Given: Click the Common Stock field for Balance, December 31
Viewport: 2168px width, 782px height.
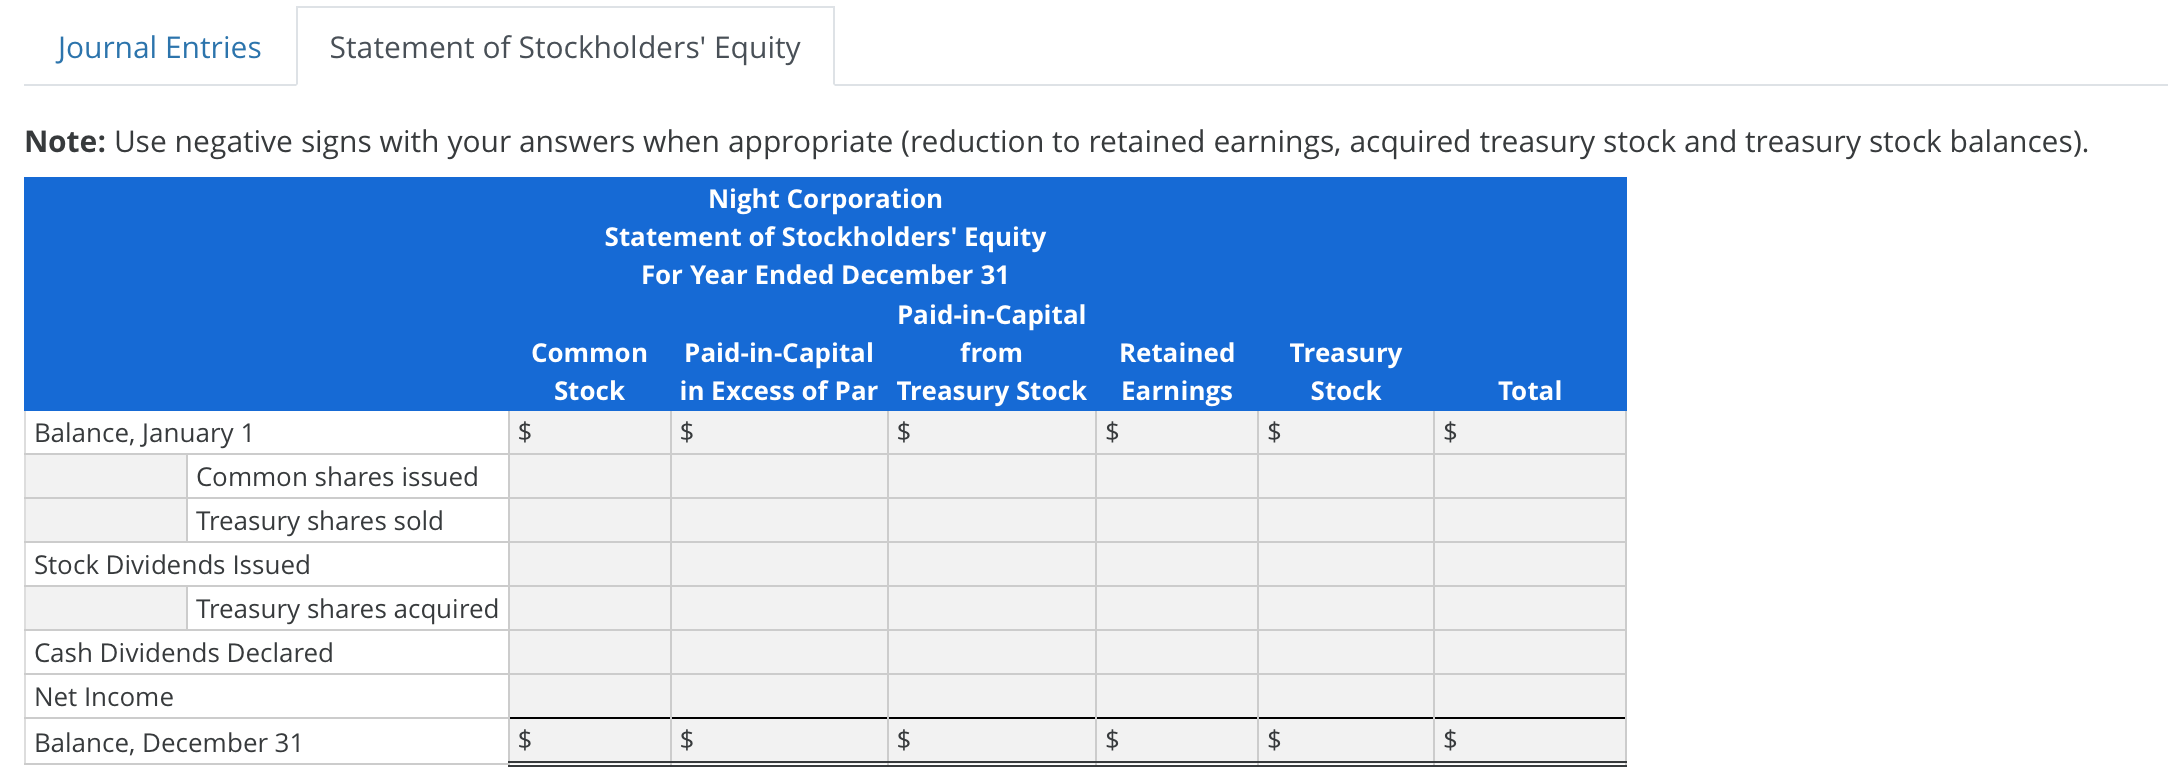Looking at the screenshot, I should pos(590,741).
